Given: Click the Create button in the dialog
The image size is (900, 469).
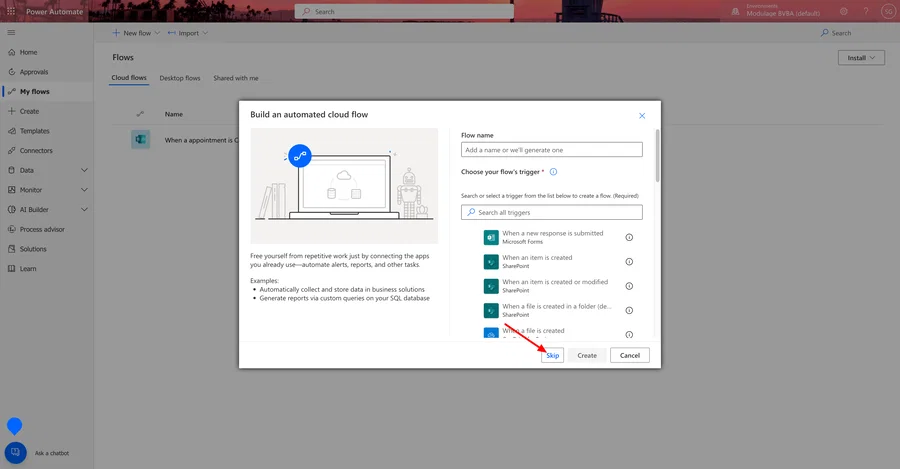Looking at the screenshot, I should coord(587,355).
